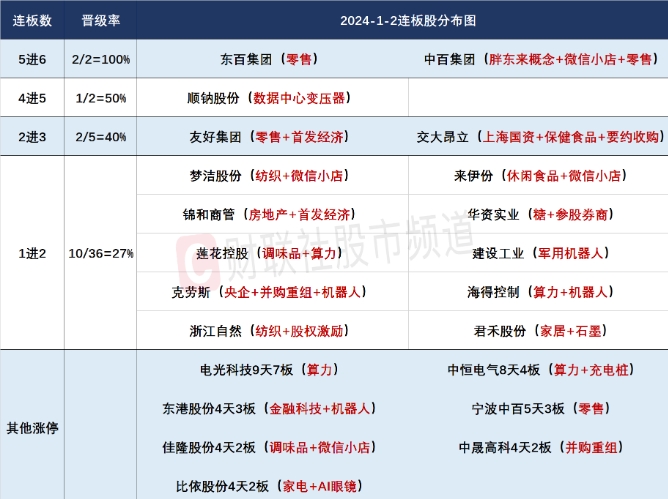Click 比依股份4天2板 entry
Screen dimensions: 668x499
pyautogui.click(x=269, y=486)
